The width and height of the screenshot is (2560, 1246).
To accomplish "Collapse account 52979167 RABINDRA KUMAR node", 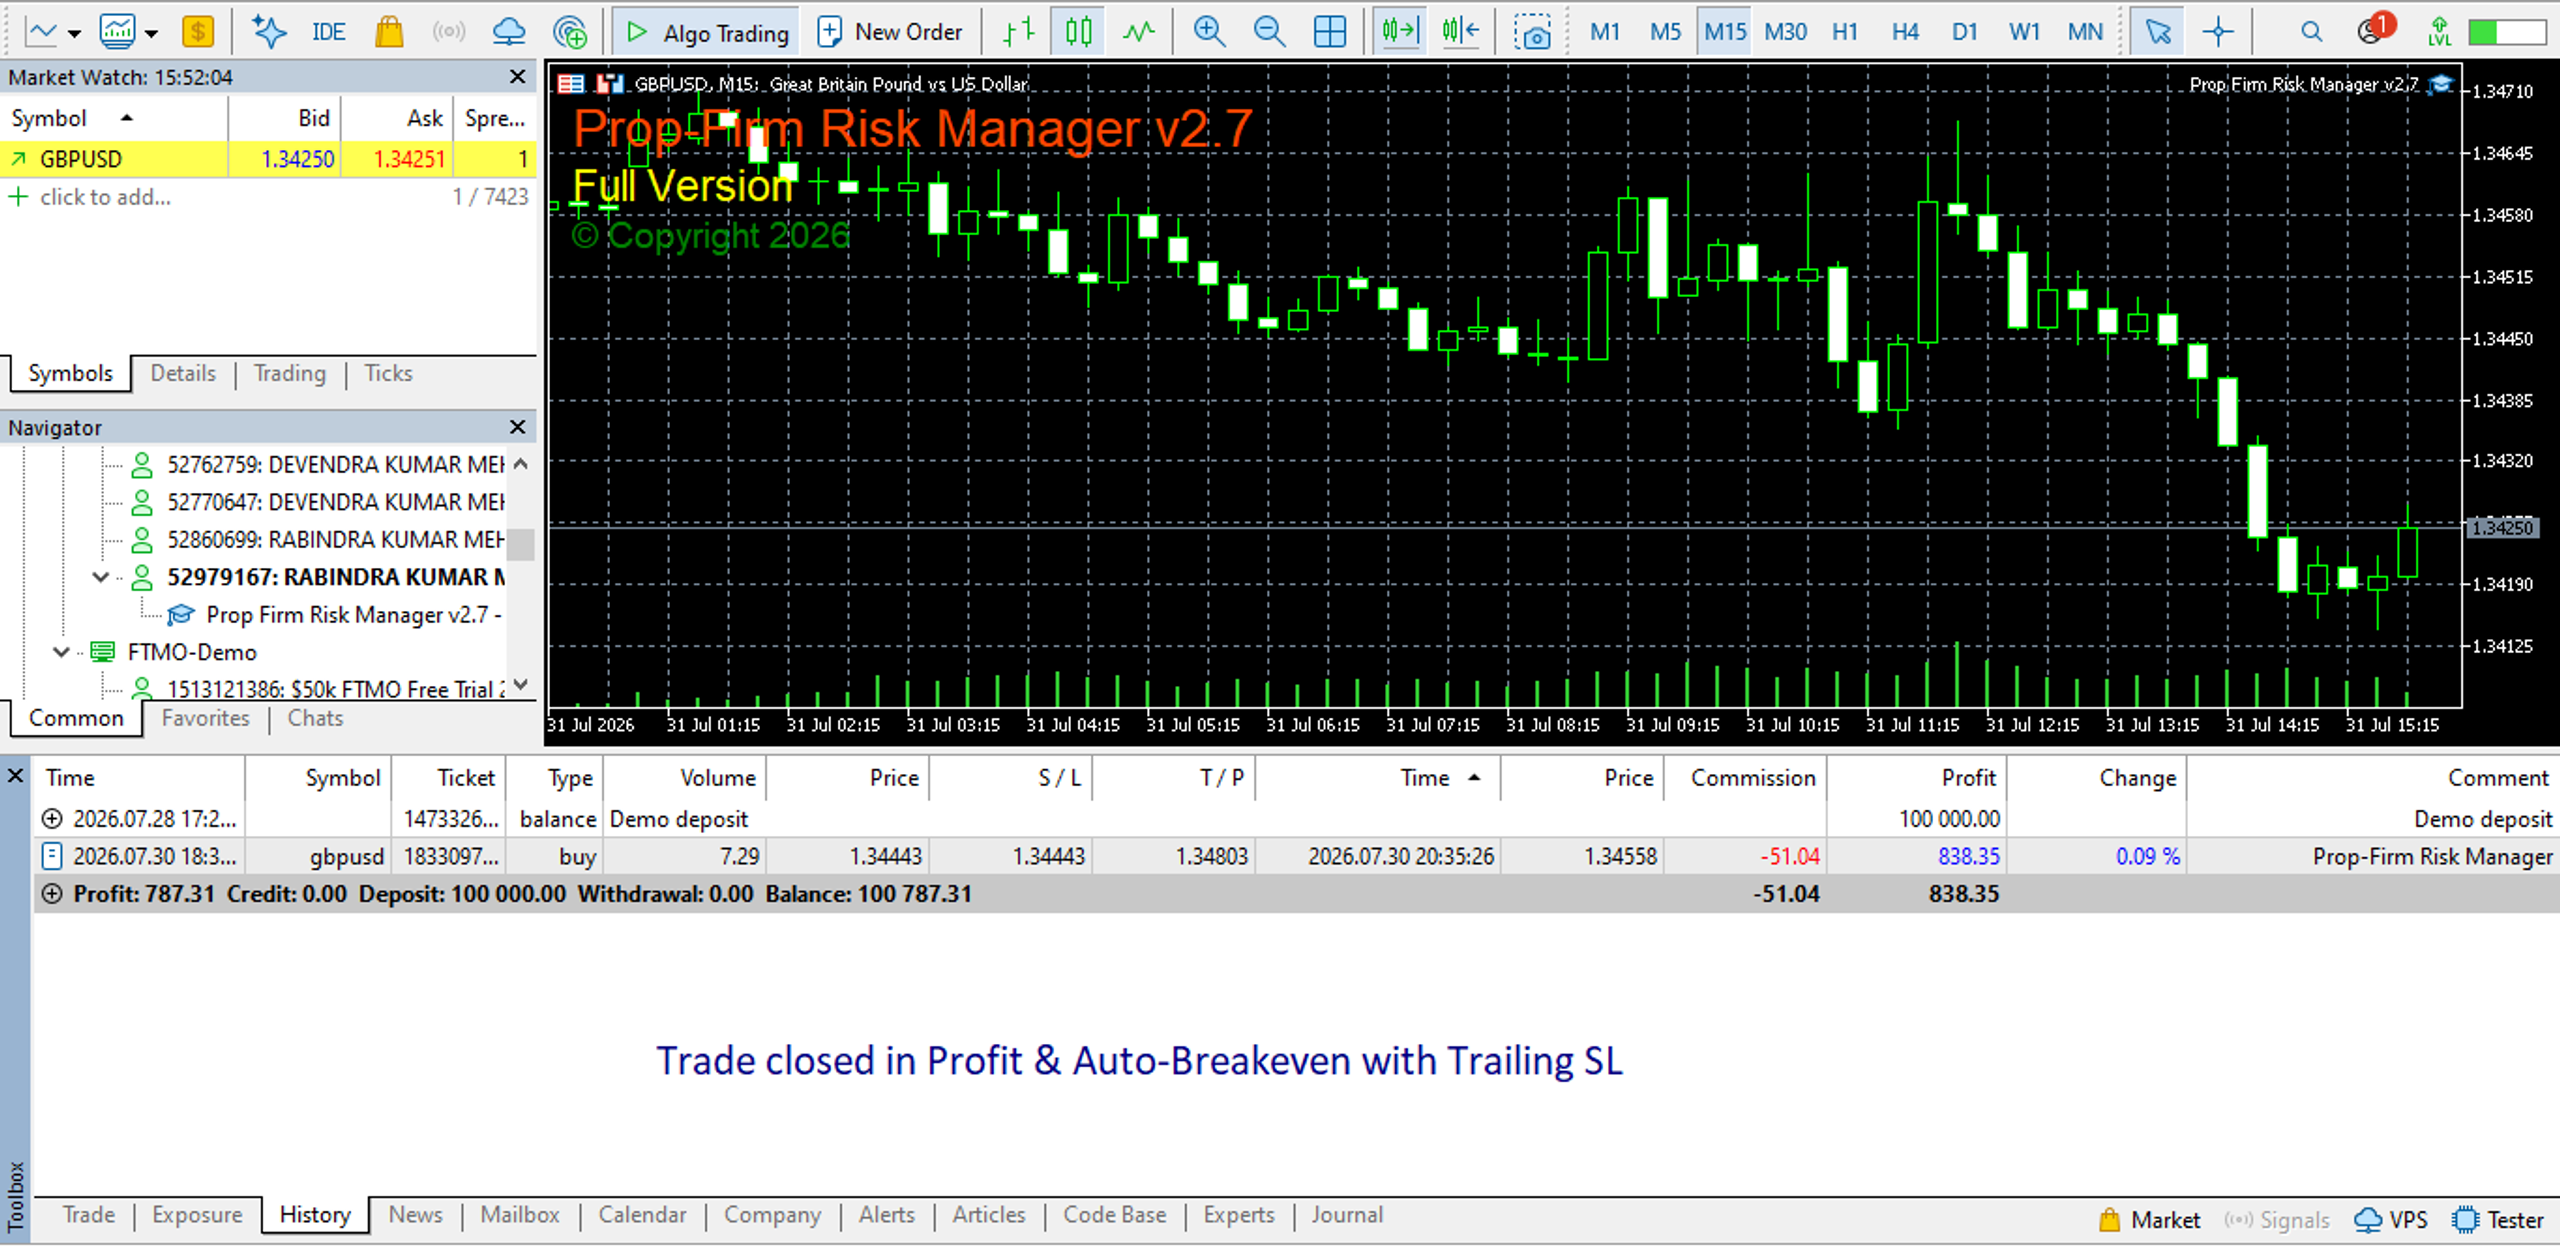I will tap(100, 577).
